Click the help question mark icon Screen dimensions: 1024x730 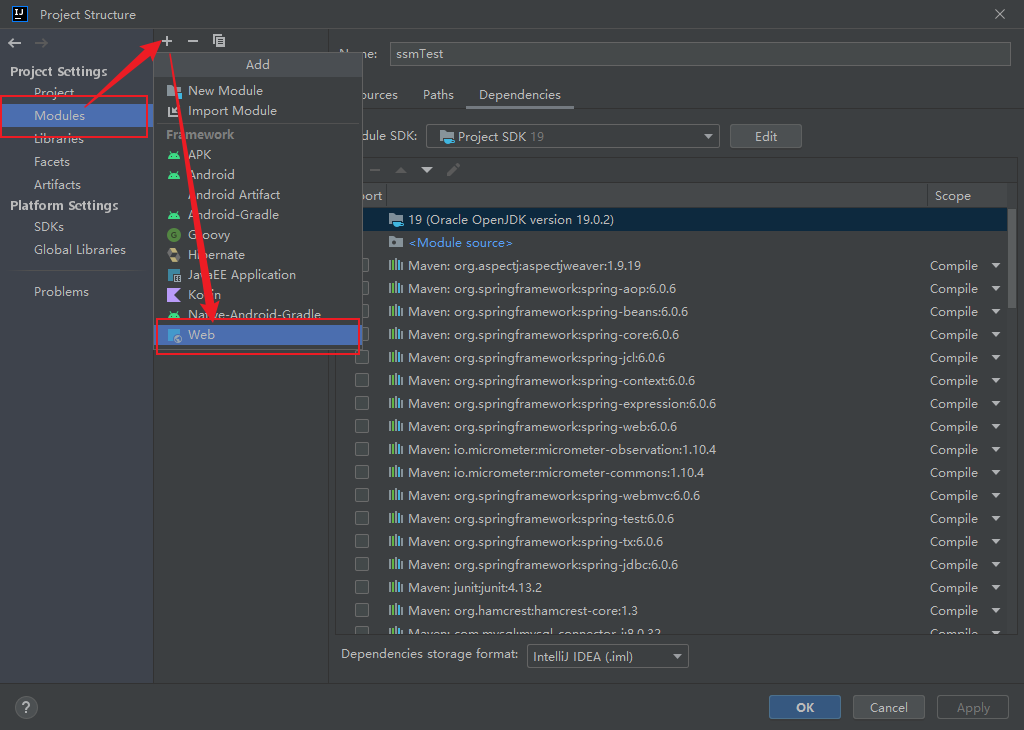pyautogui.click(x=26, y=707)
